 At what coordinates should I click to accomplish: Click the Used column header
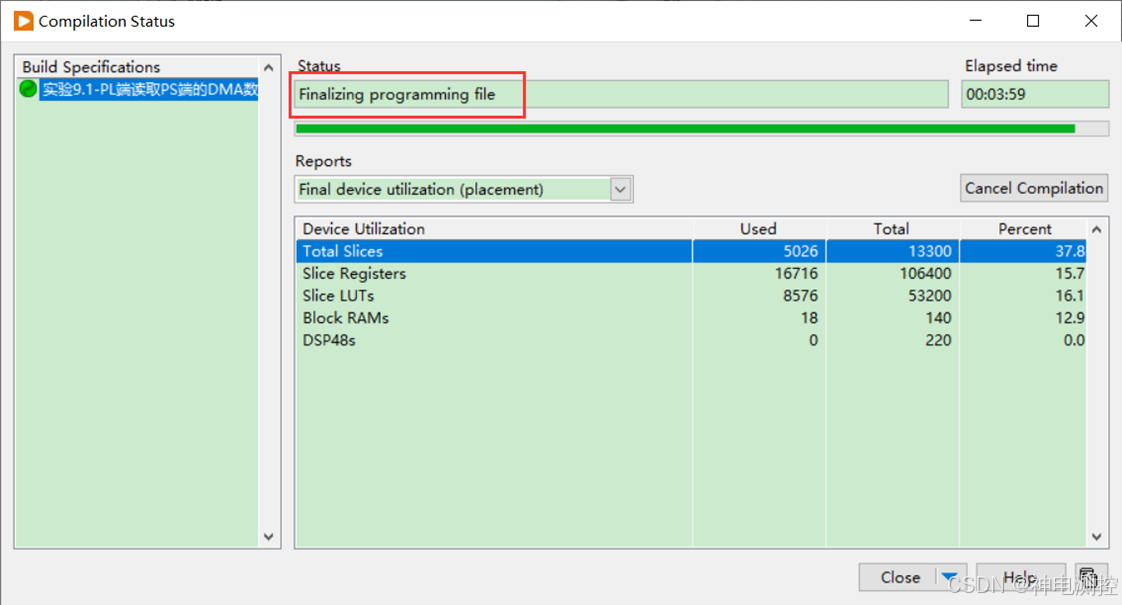coord(758,229)
